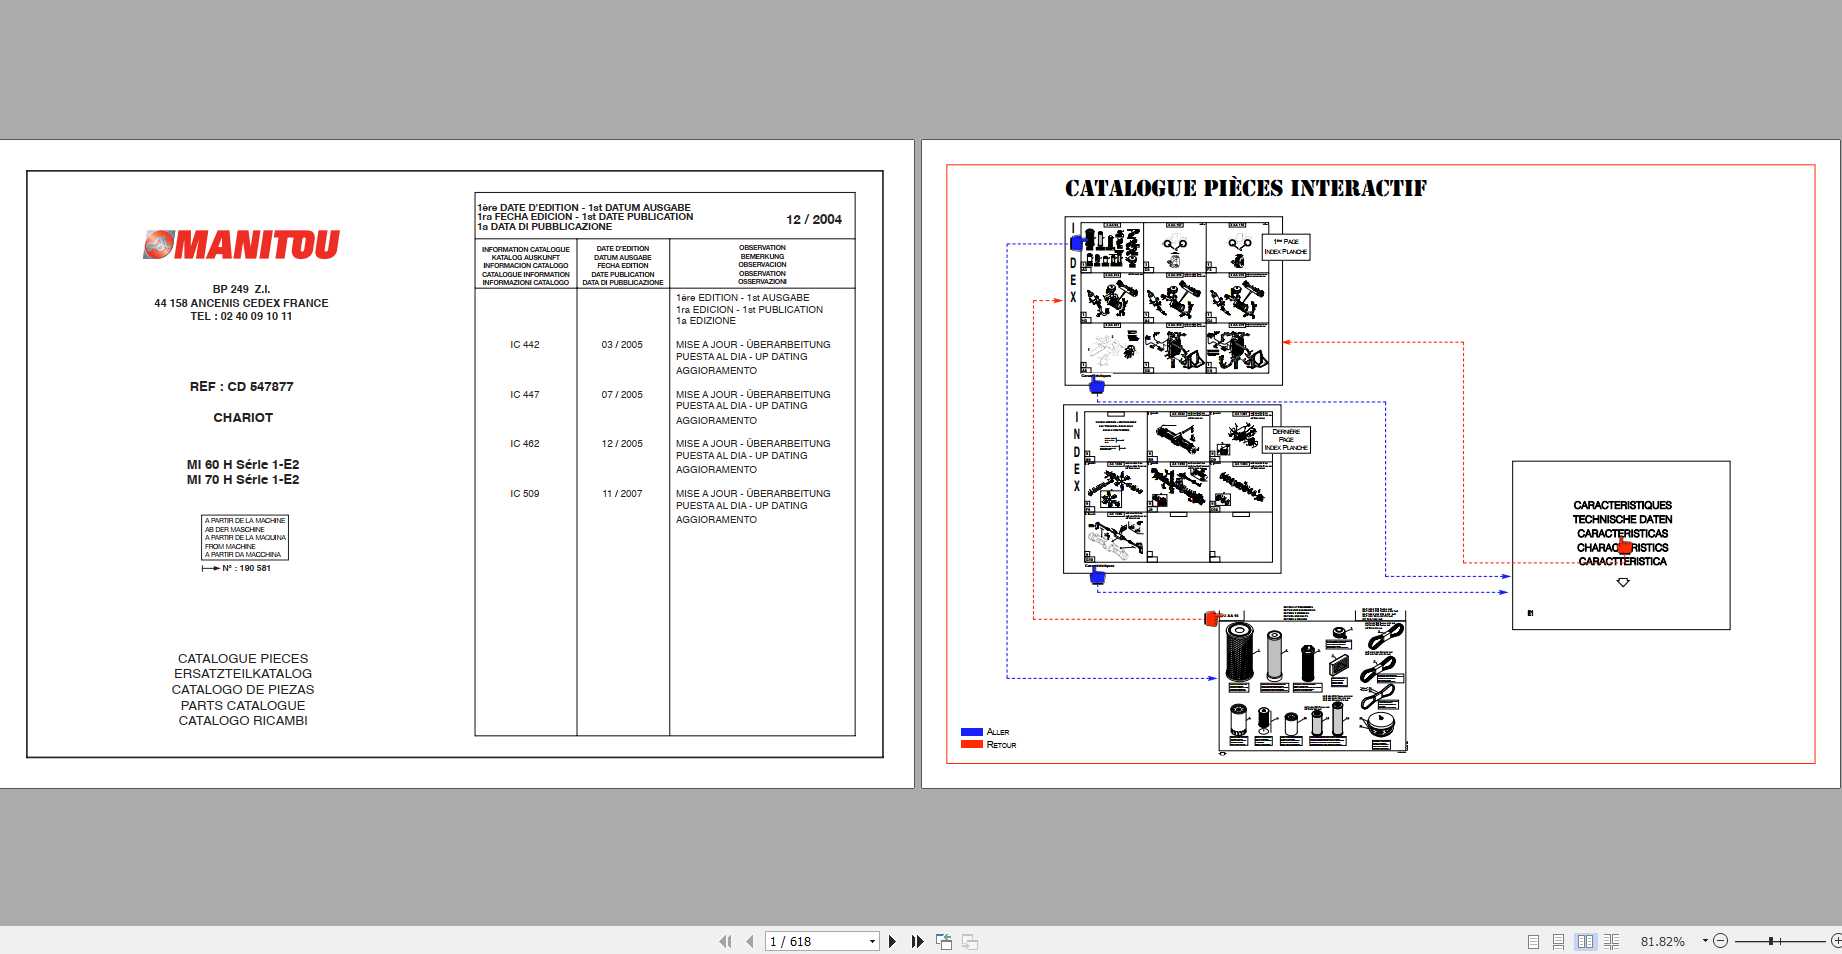This screenshot has height=954, width=1842.
Task: Click DATE D'EDITION column header
Action: tap(623, 266)
